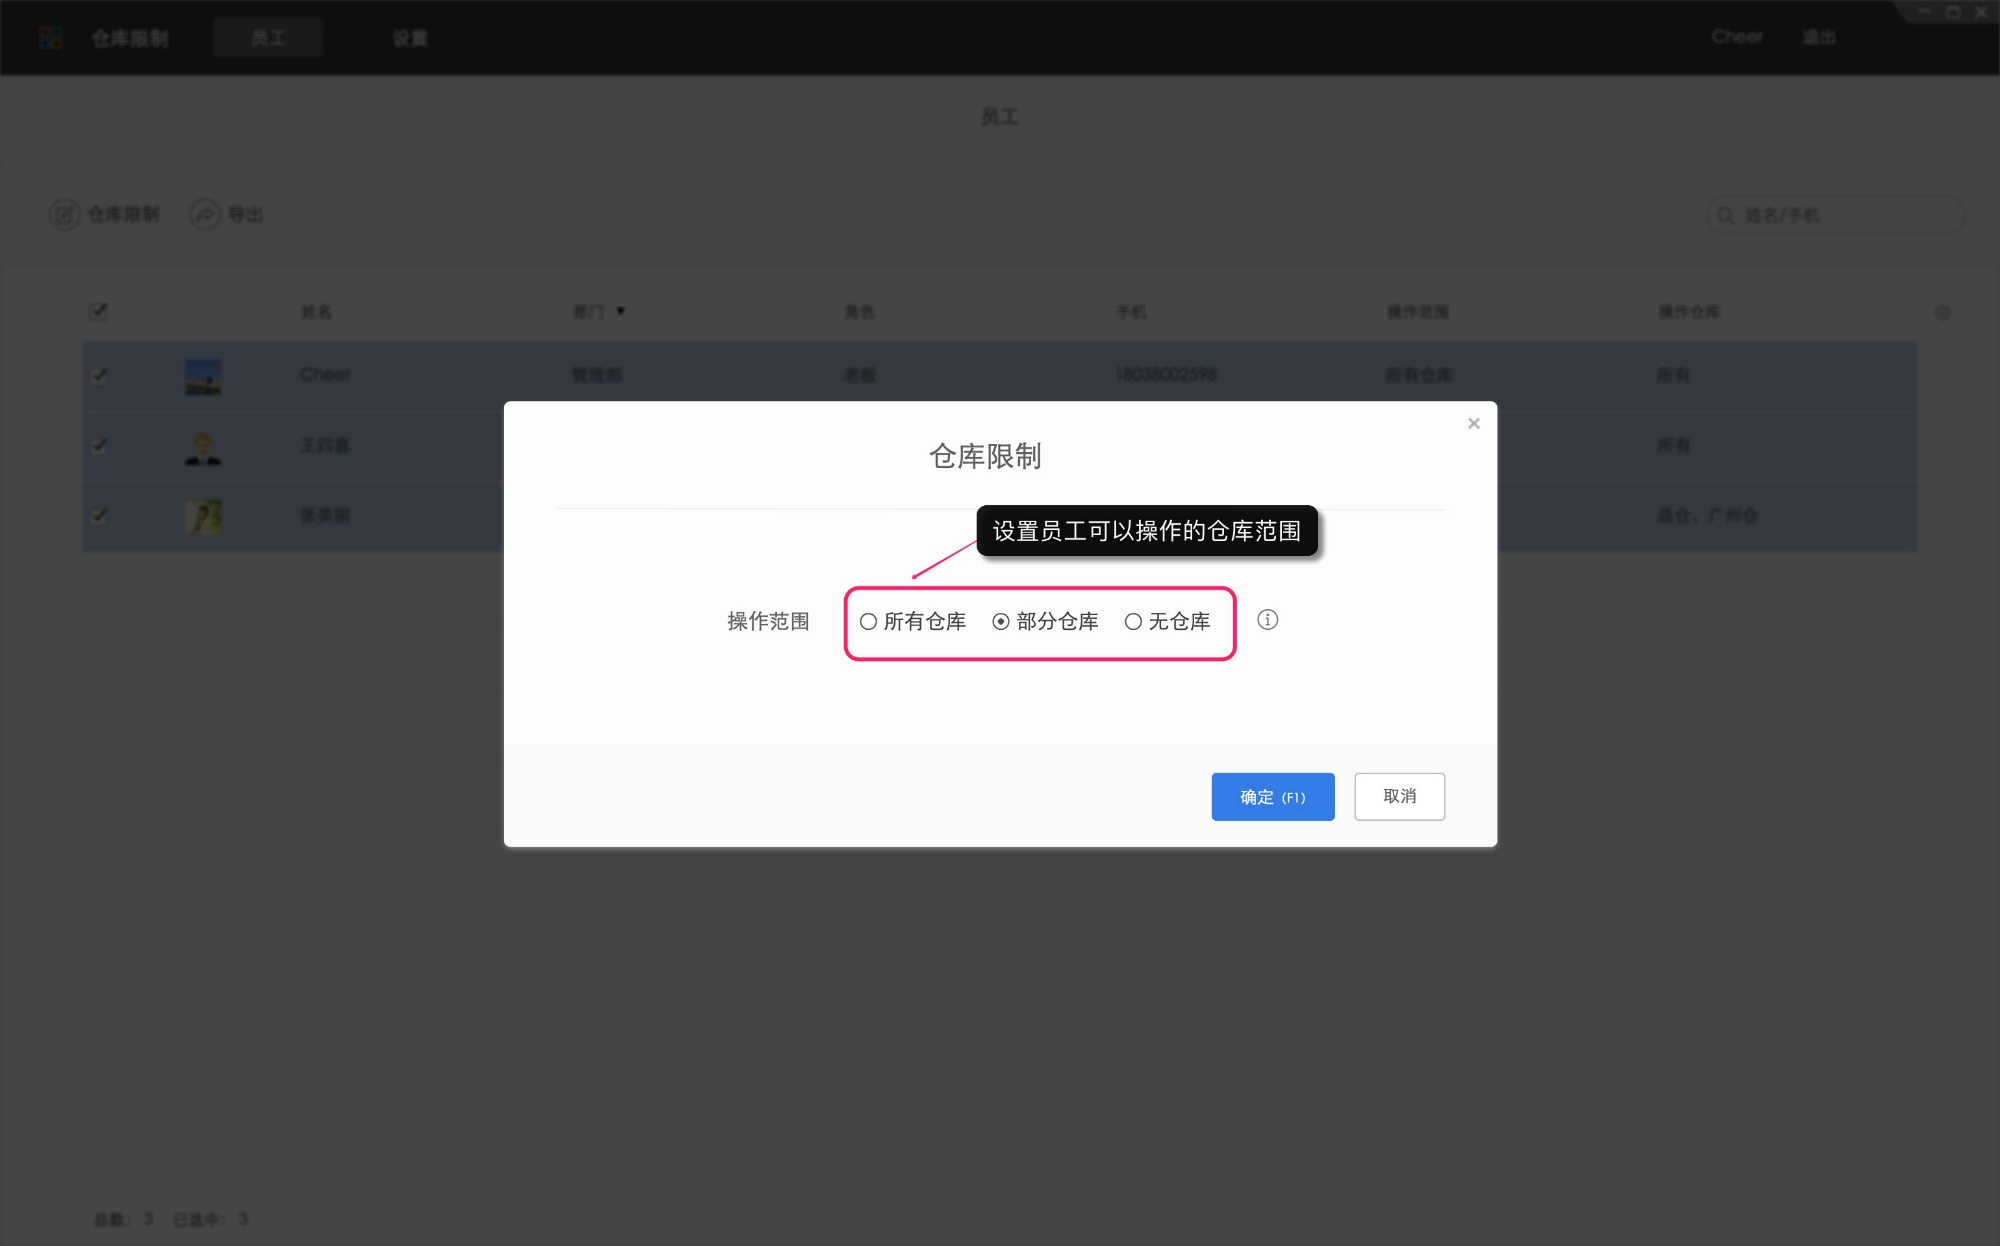The image size is (2000, 1246).
Task: Open the table column settings gear icon
Action: pyautogui.click(x=1943, y=312)
